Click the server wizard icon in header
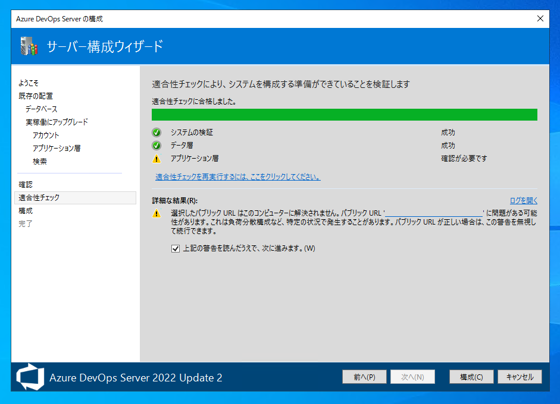This screenshot has height=404, width=560. point(29,46)
